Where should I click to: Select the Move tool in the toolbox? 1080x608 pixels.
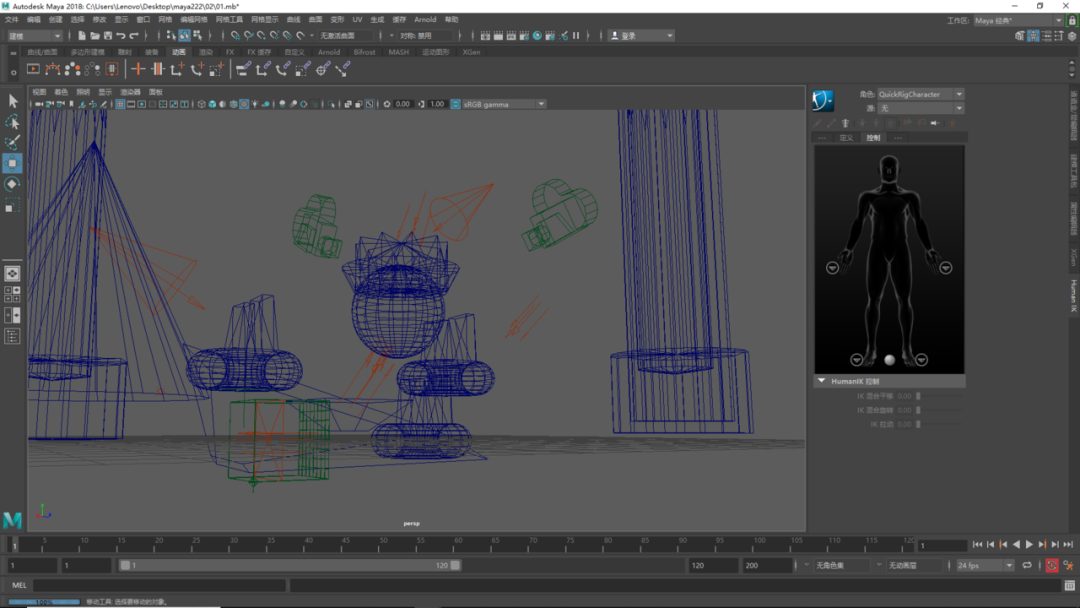pos(12,163)
